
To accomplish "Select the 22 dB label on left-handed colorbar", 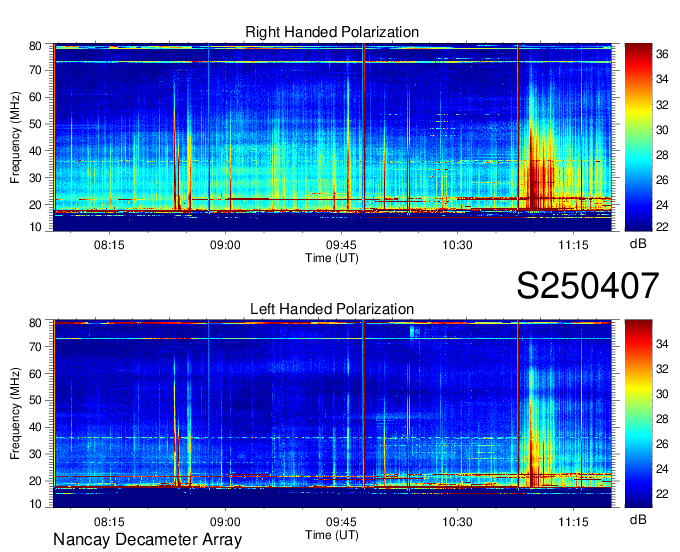I will coord(662,494).
